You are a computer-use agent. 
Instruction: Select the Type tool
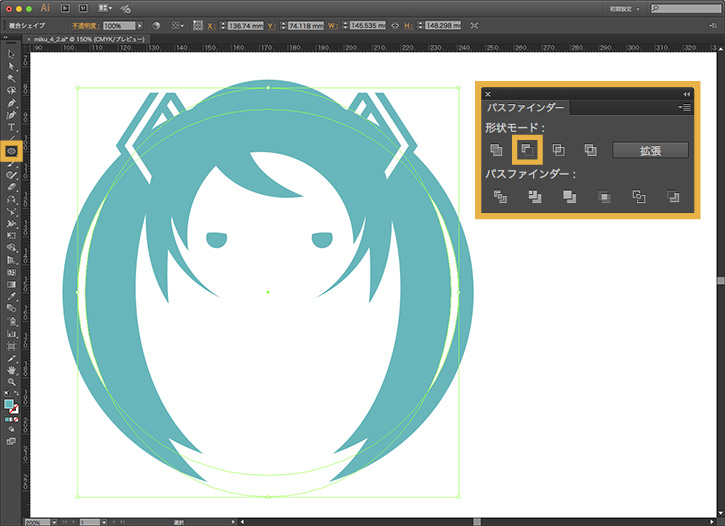coord(12,127)
